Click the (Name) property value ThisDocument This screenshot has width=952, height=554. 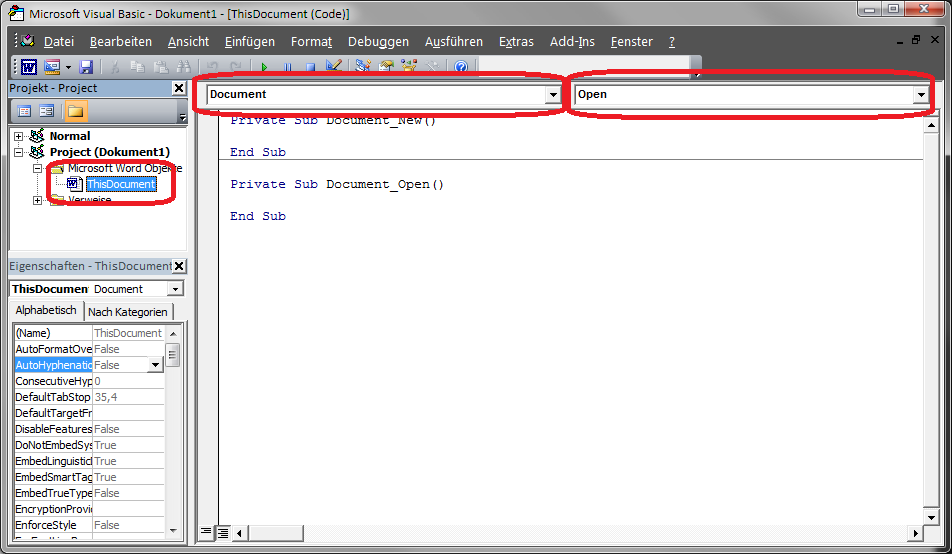(x=128, y=333)
